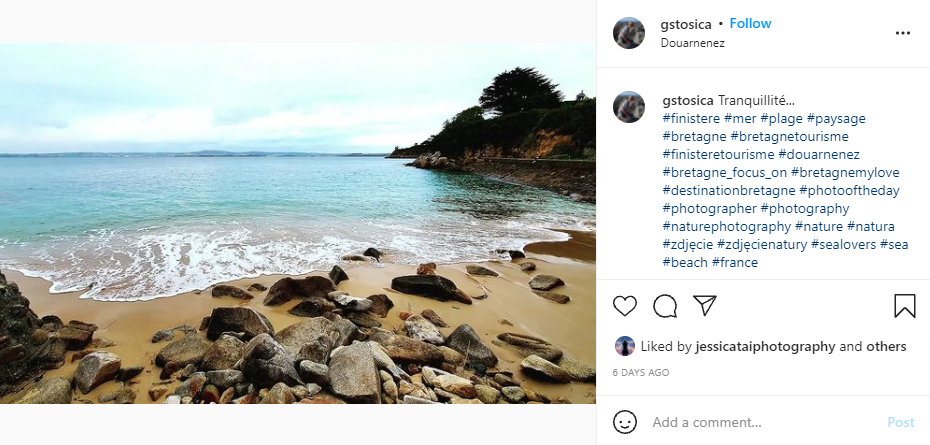The width and height of the screenshot is (930, 445).
Task: Share post with paper plane icon
Action: click(x=705, y=306)
